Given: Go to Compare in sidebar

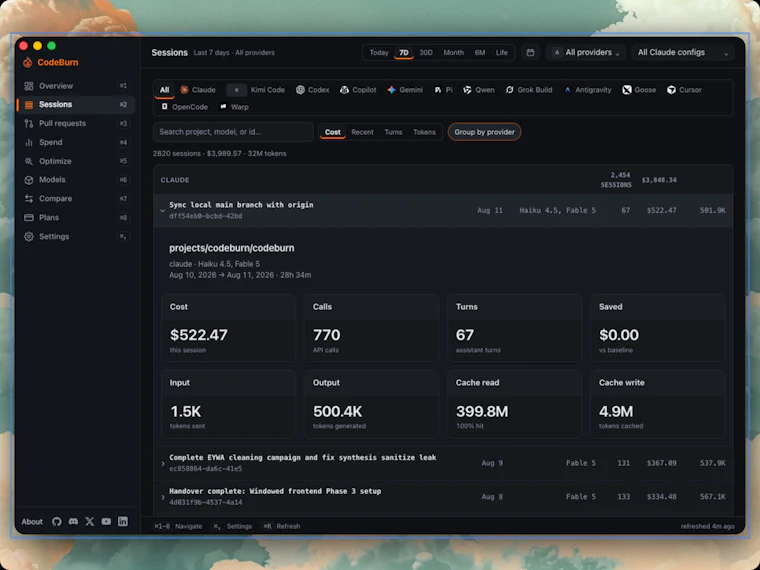Looking at the screenshot, I should point(76,199).
